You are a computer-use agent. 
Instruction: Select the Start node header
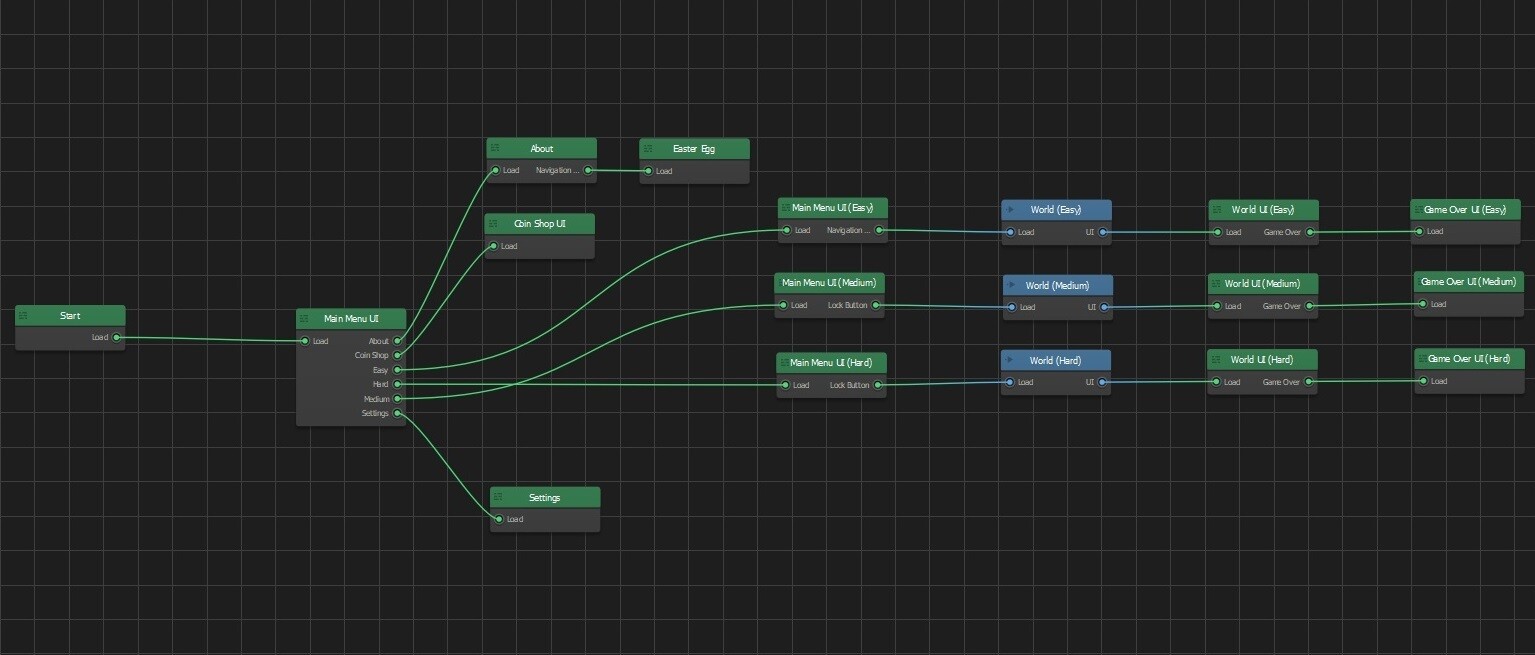tap(70, 315)
